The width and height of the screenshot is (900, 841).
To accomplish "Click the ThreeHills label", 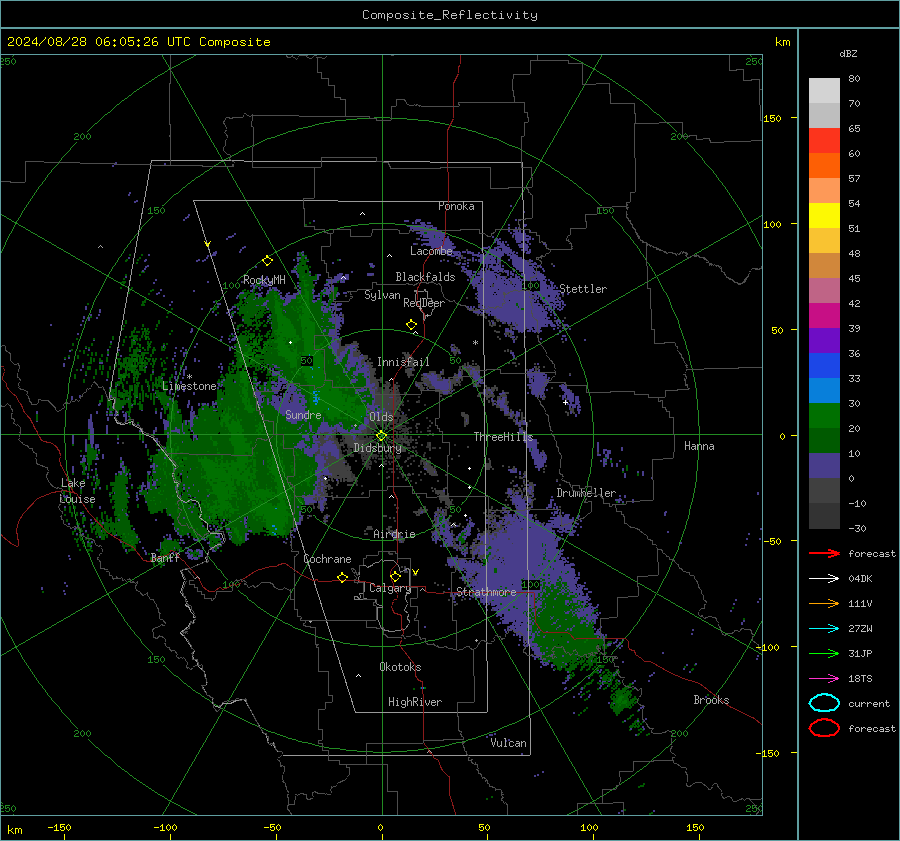I will [503, 437].
